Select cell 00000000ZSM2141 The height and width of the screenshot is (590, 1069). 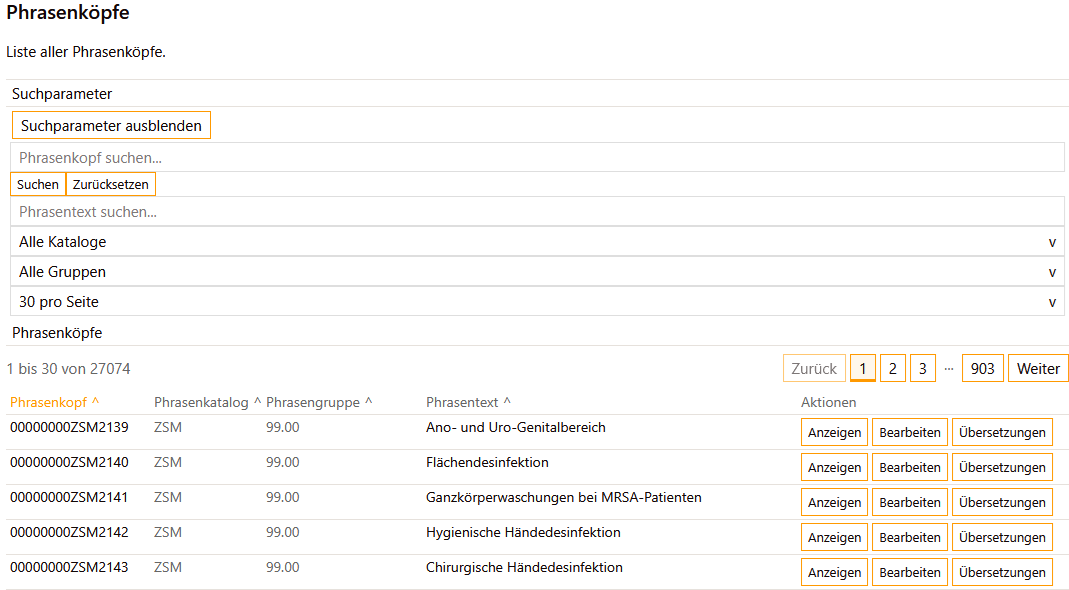tap(69, 497)
